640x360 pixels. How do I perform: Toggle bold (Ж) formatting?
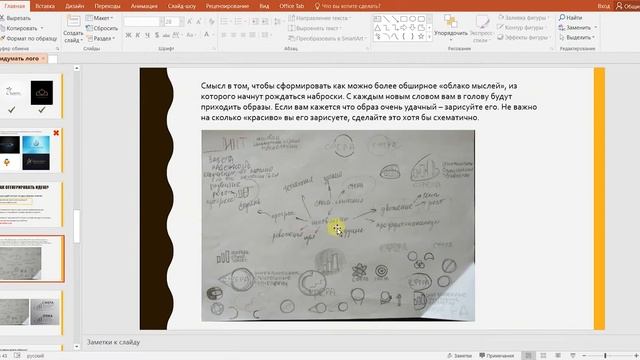pos(128,35)
